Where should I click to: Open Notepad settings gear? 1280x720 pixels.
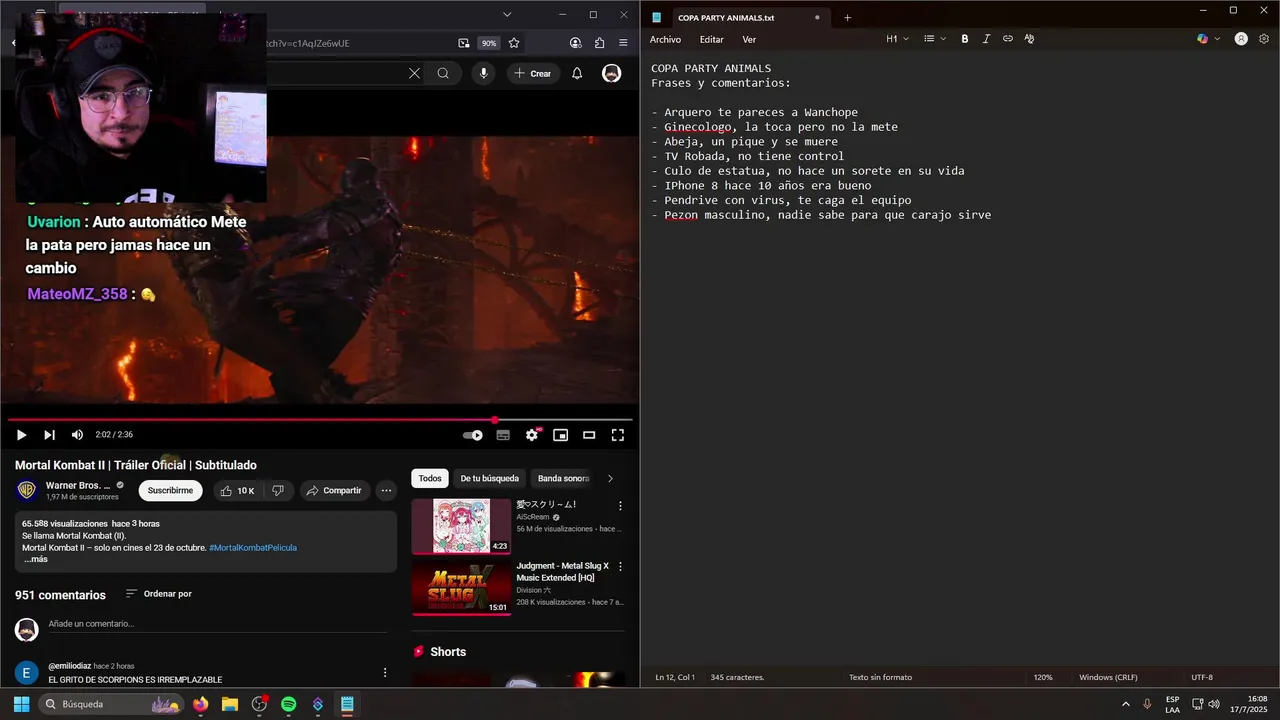(1264, 39)
